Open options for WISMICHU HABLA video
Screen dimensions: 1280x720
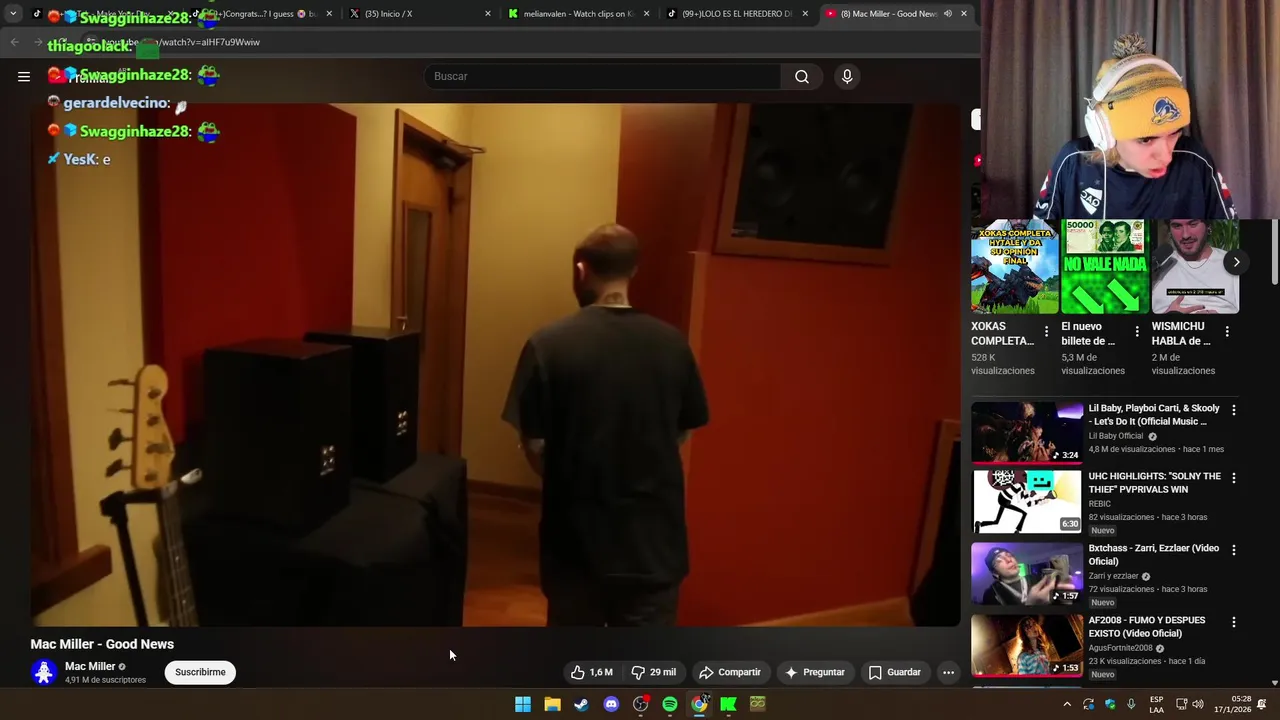[x=1226, y=331]
